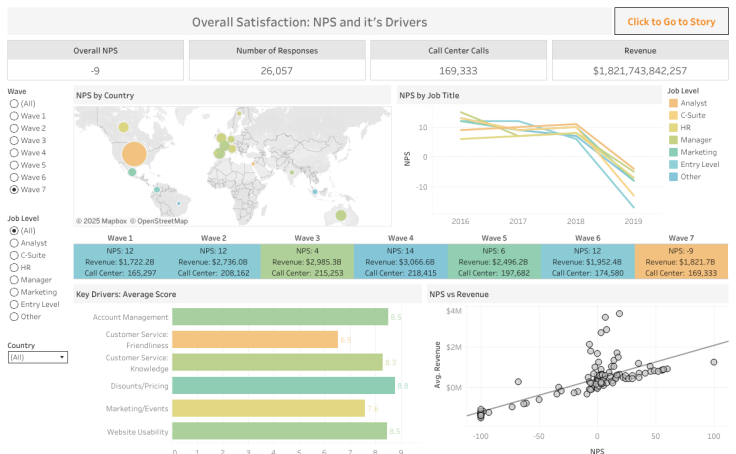The width and height of the screenshot is (736, 454).
Task: Click the Analyst color swatch in the legend
Action: tap(672, 104)
